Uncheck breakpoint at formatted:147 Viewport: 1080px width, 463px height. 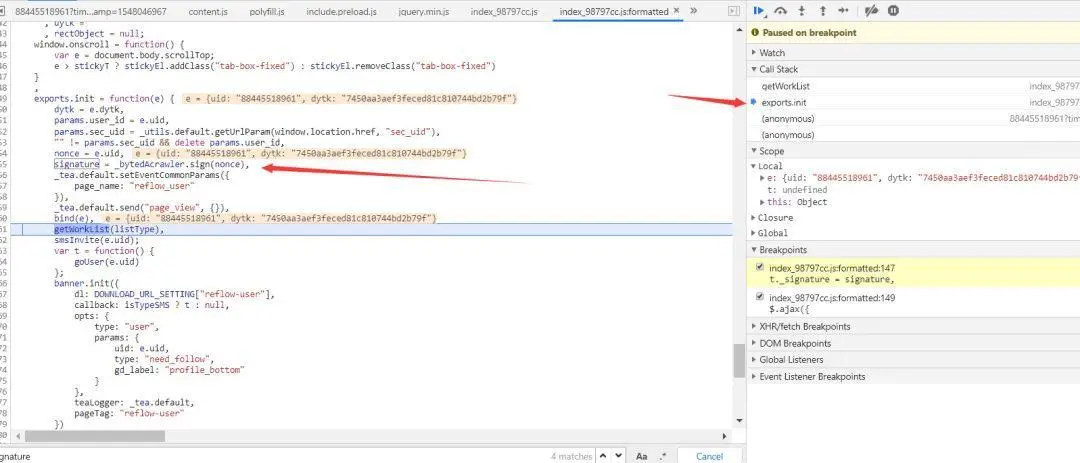[760, 267]
